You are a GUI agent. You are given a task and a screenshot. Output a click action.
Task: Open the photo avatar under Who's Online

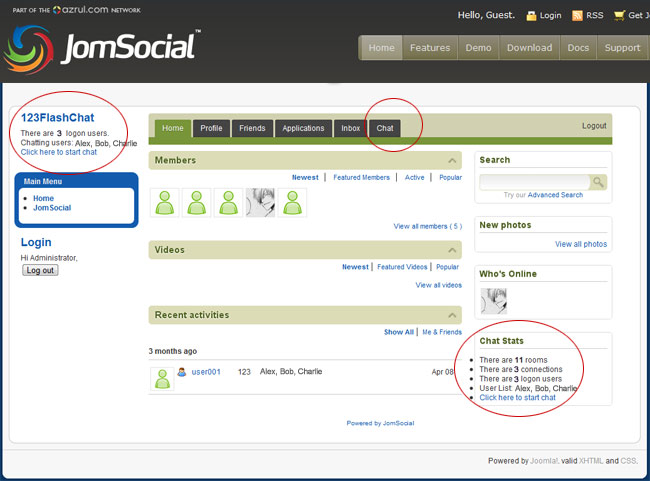(x=493, y=300)
